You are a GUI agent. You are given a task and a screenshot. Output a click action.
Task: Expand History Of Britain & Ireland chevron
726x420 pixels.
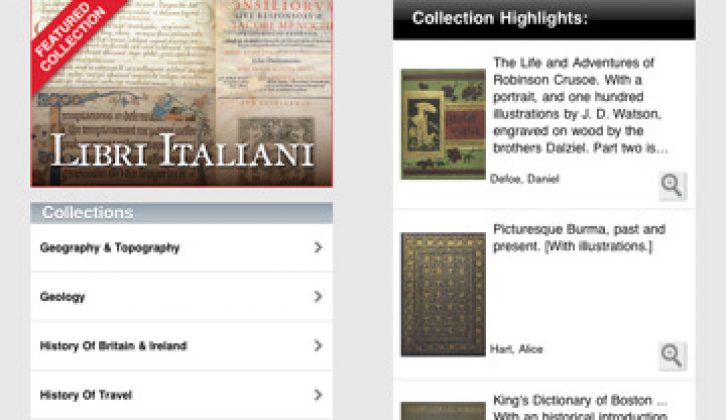tap(318, 345)
